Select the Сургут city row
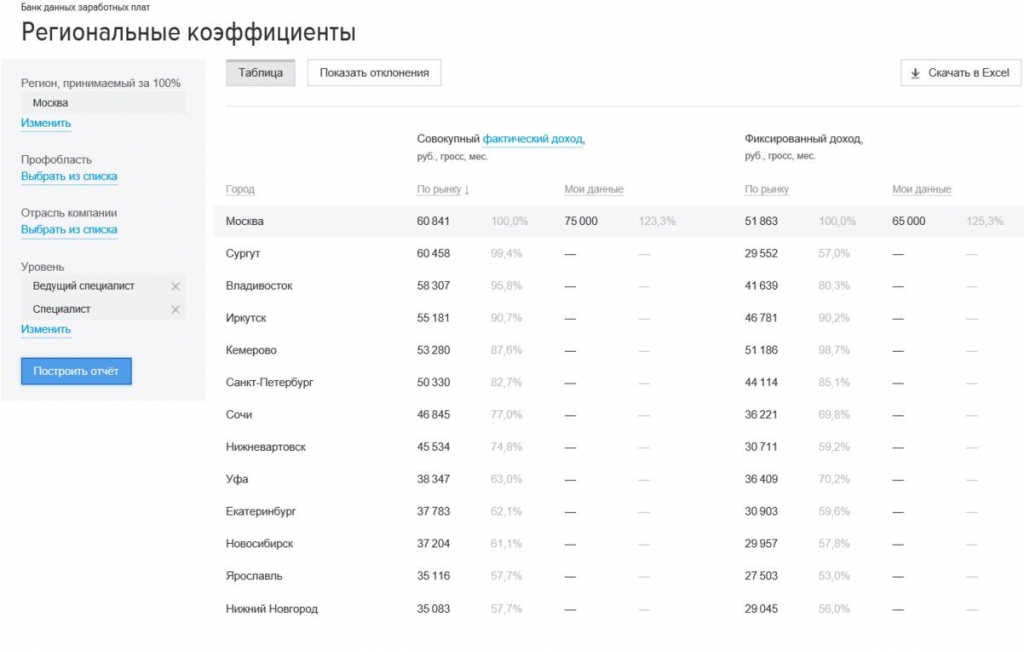1024x652 pixels. [x=243, y=254]
